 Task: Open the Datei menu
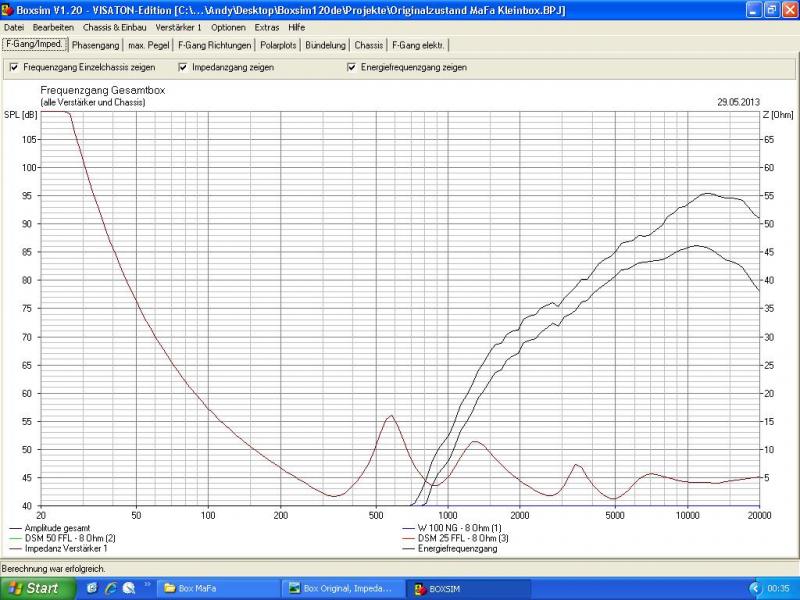pos(14,28)
